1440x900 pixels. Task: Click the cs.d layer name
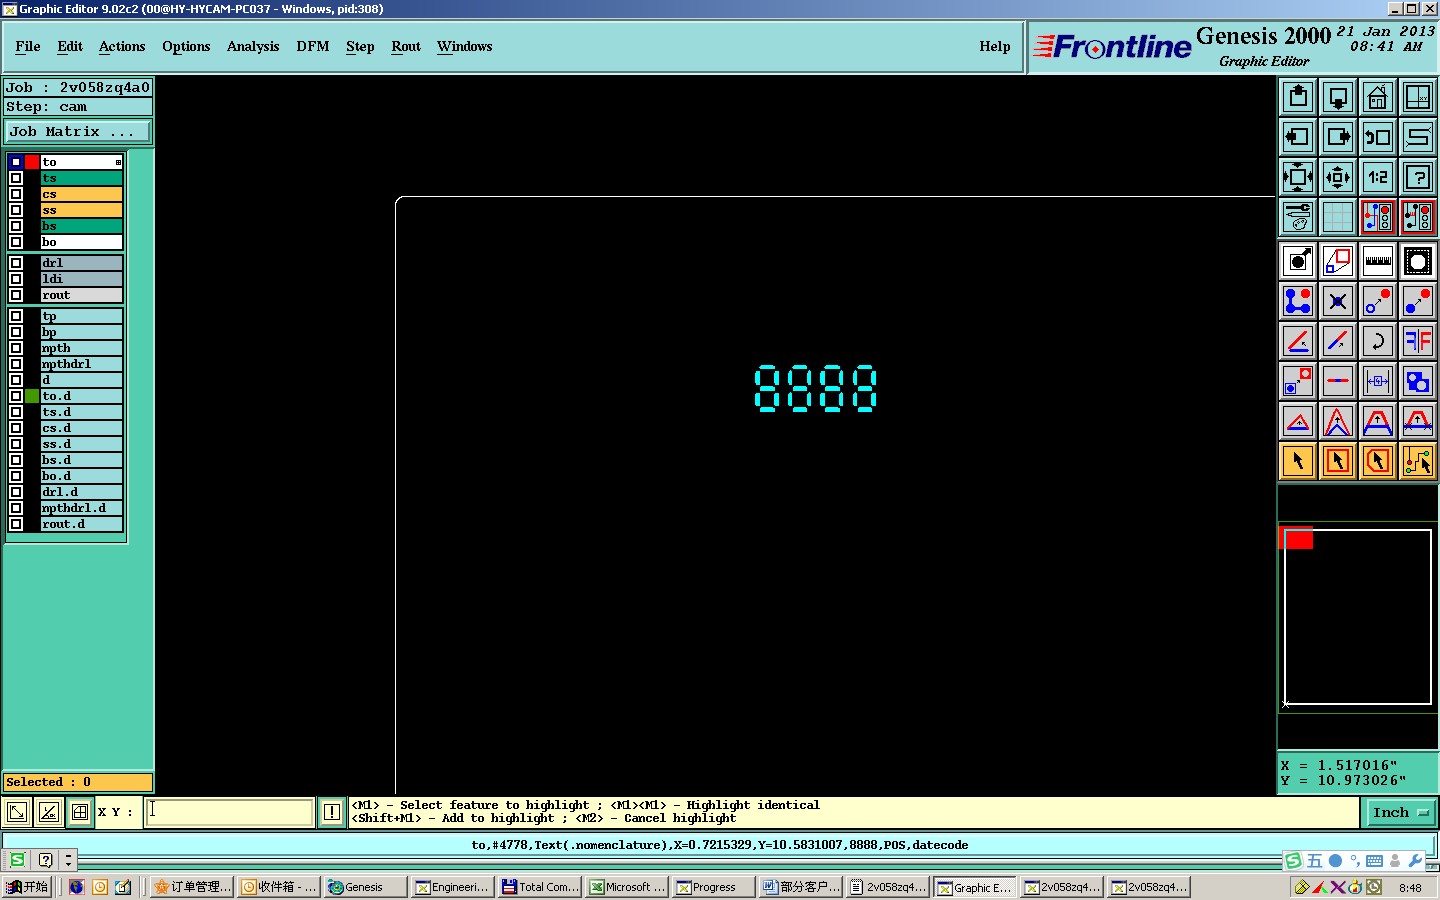(81, 428)
